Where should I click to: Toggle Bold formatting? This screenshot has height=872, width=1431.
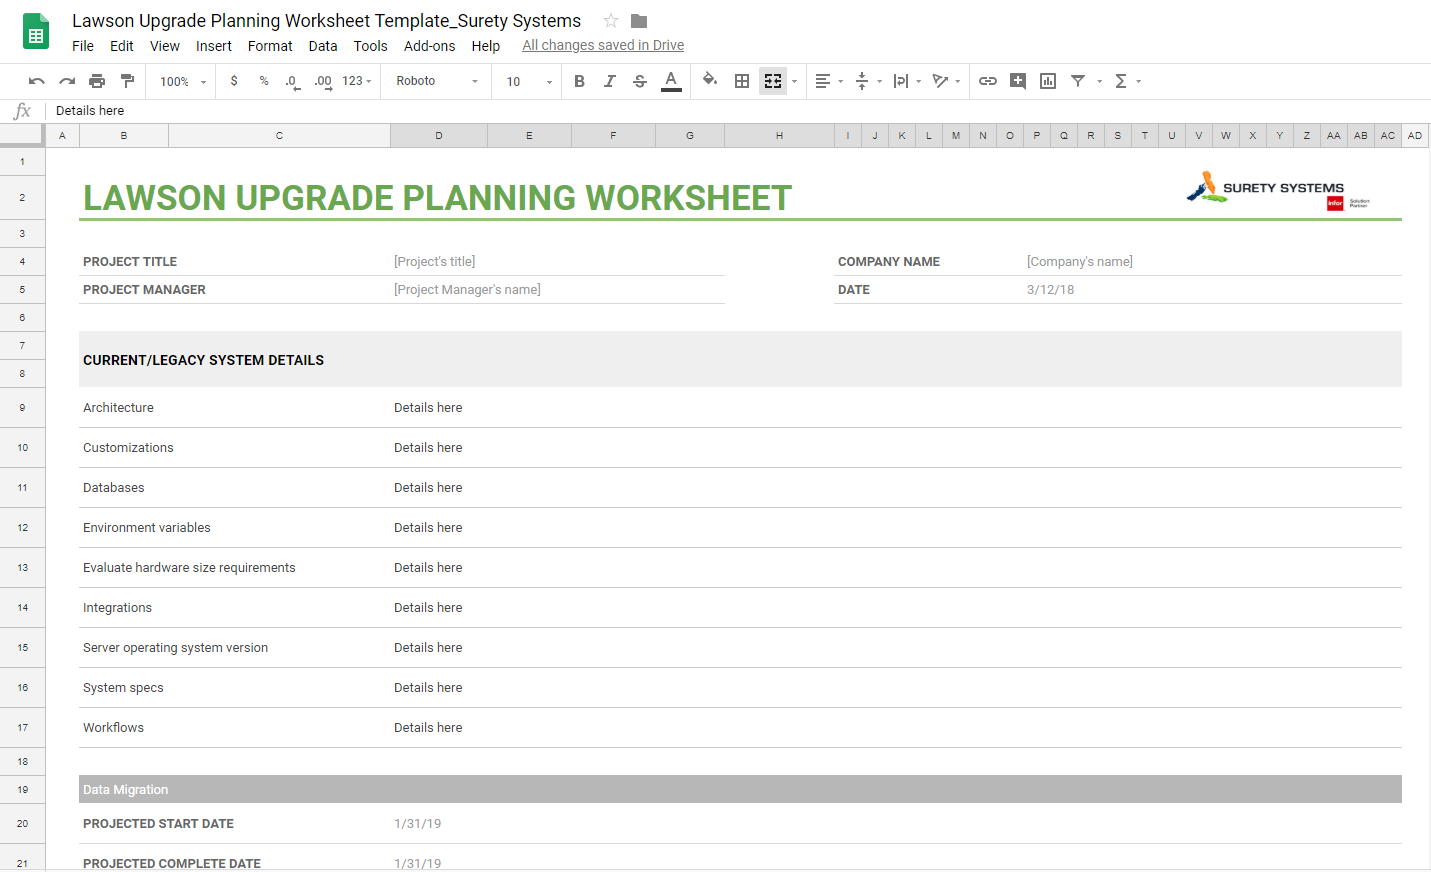click(579, 81)
